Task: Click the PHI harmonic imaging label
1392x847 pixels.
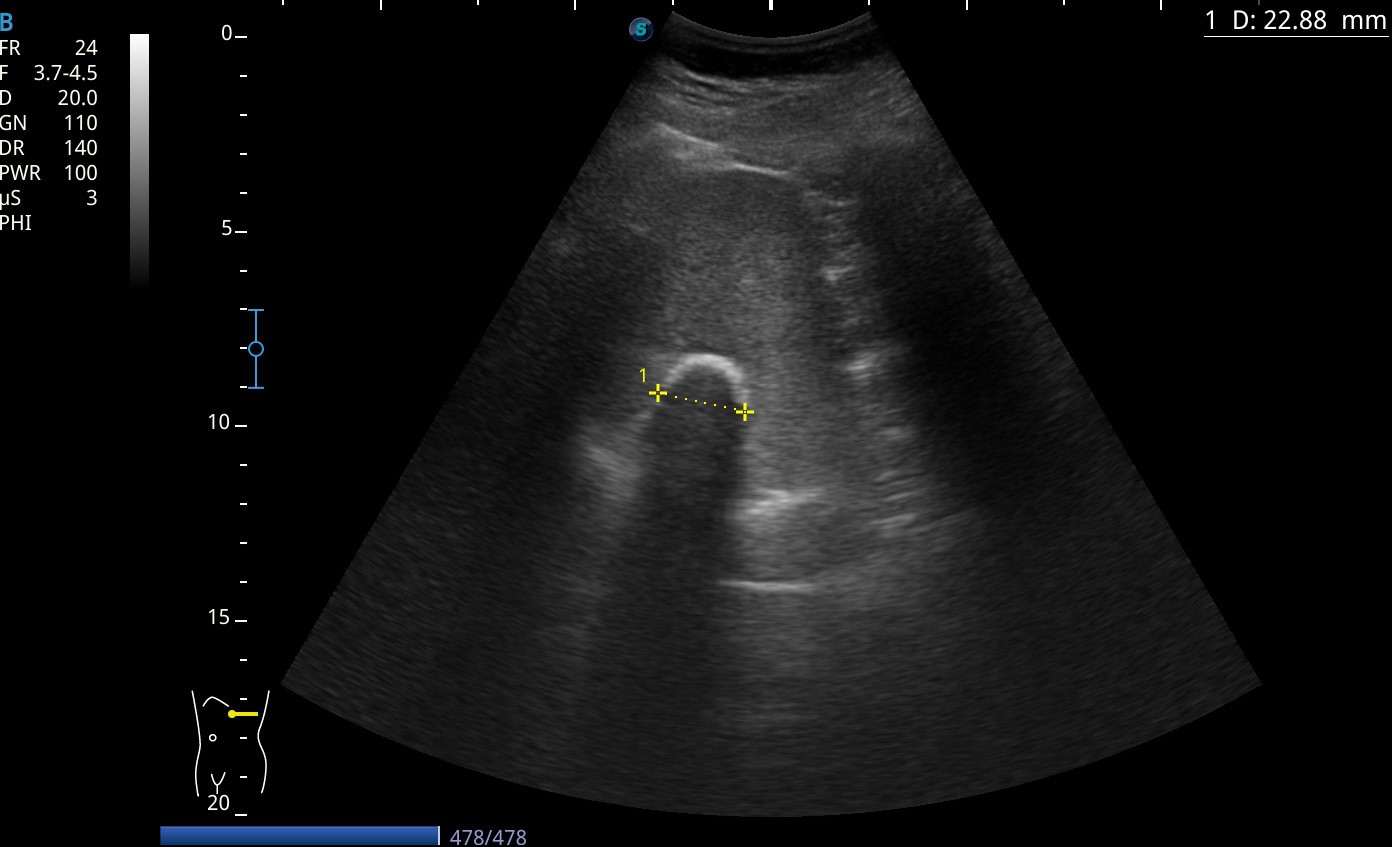Action: 16,223
